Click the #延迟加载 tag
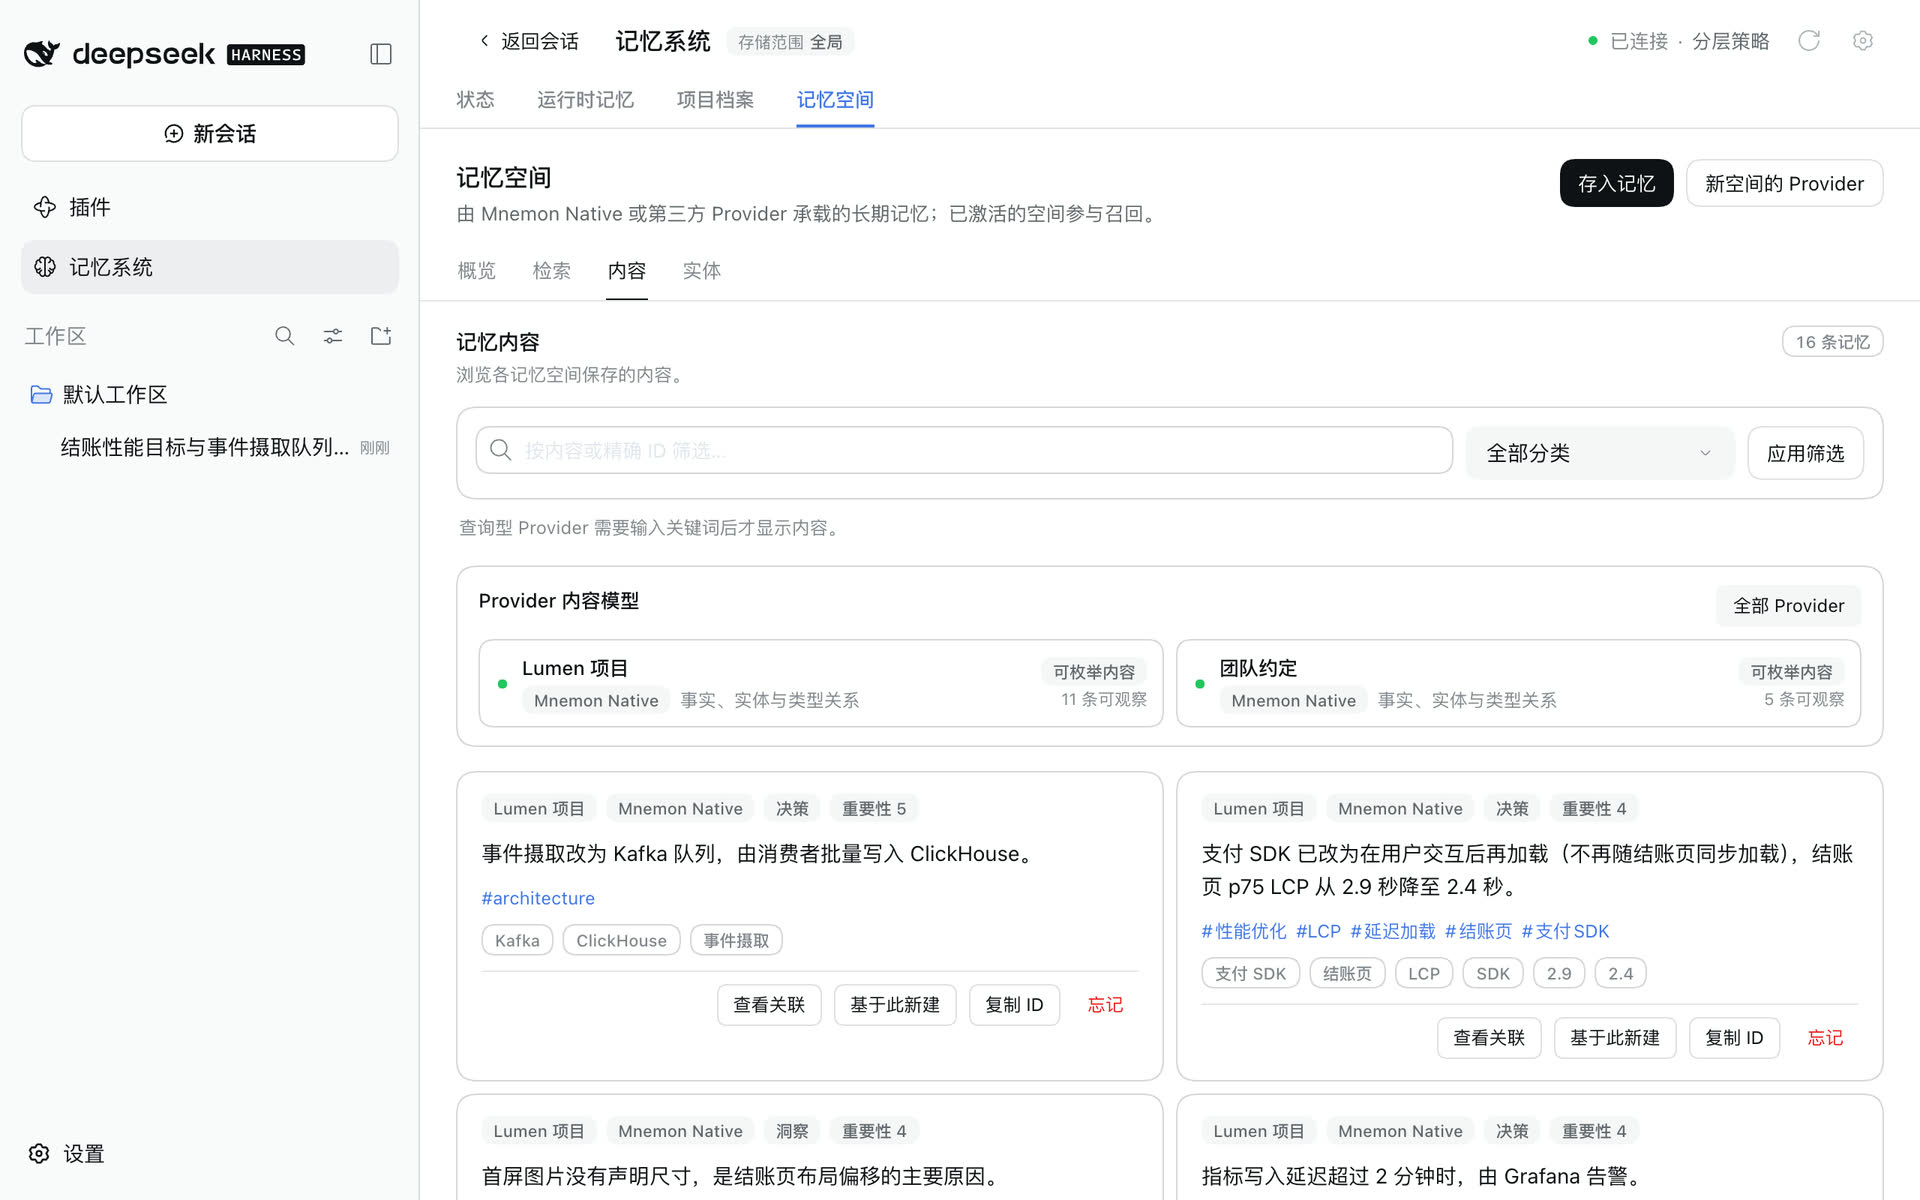Image resolution: width=1920 pixels, height=1200 pixels. (1393, 931)
